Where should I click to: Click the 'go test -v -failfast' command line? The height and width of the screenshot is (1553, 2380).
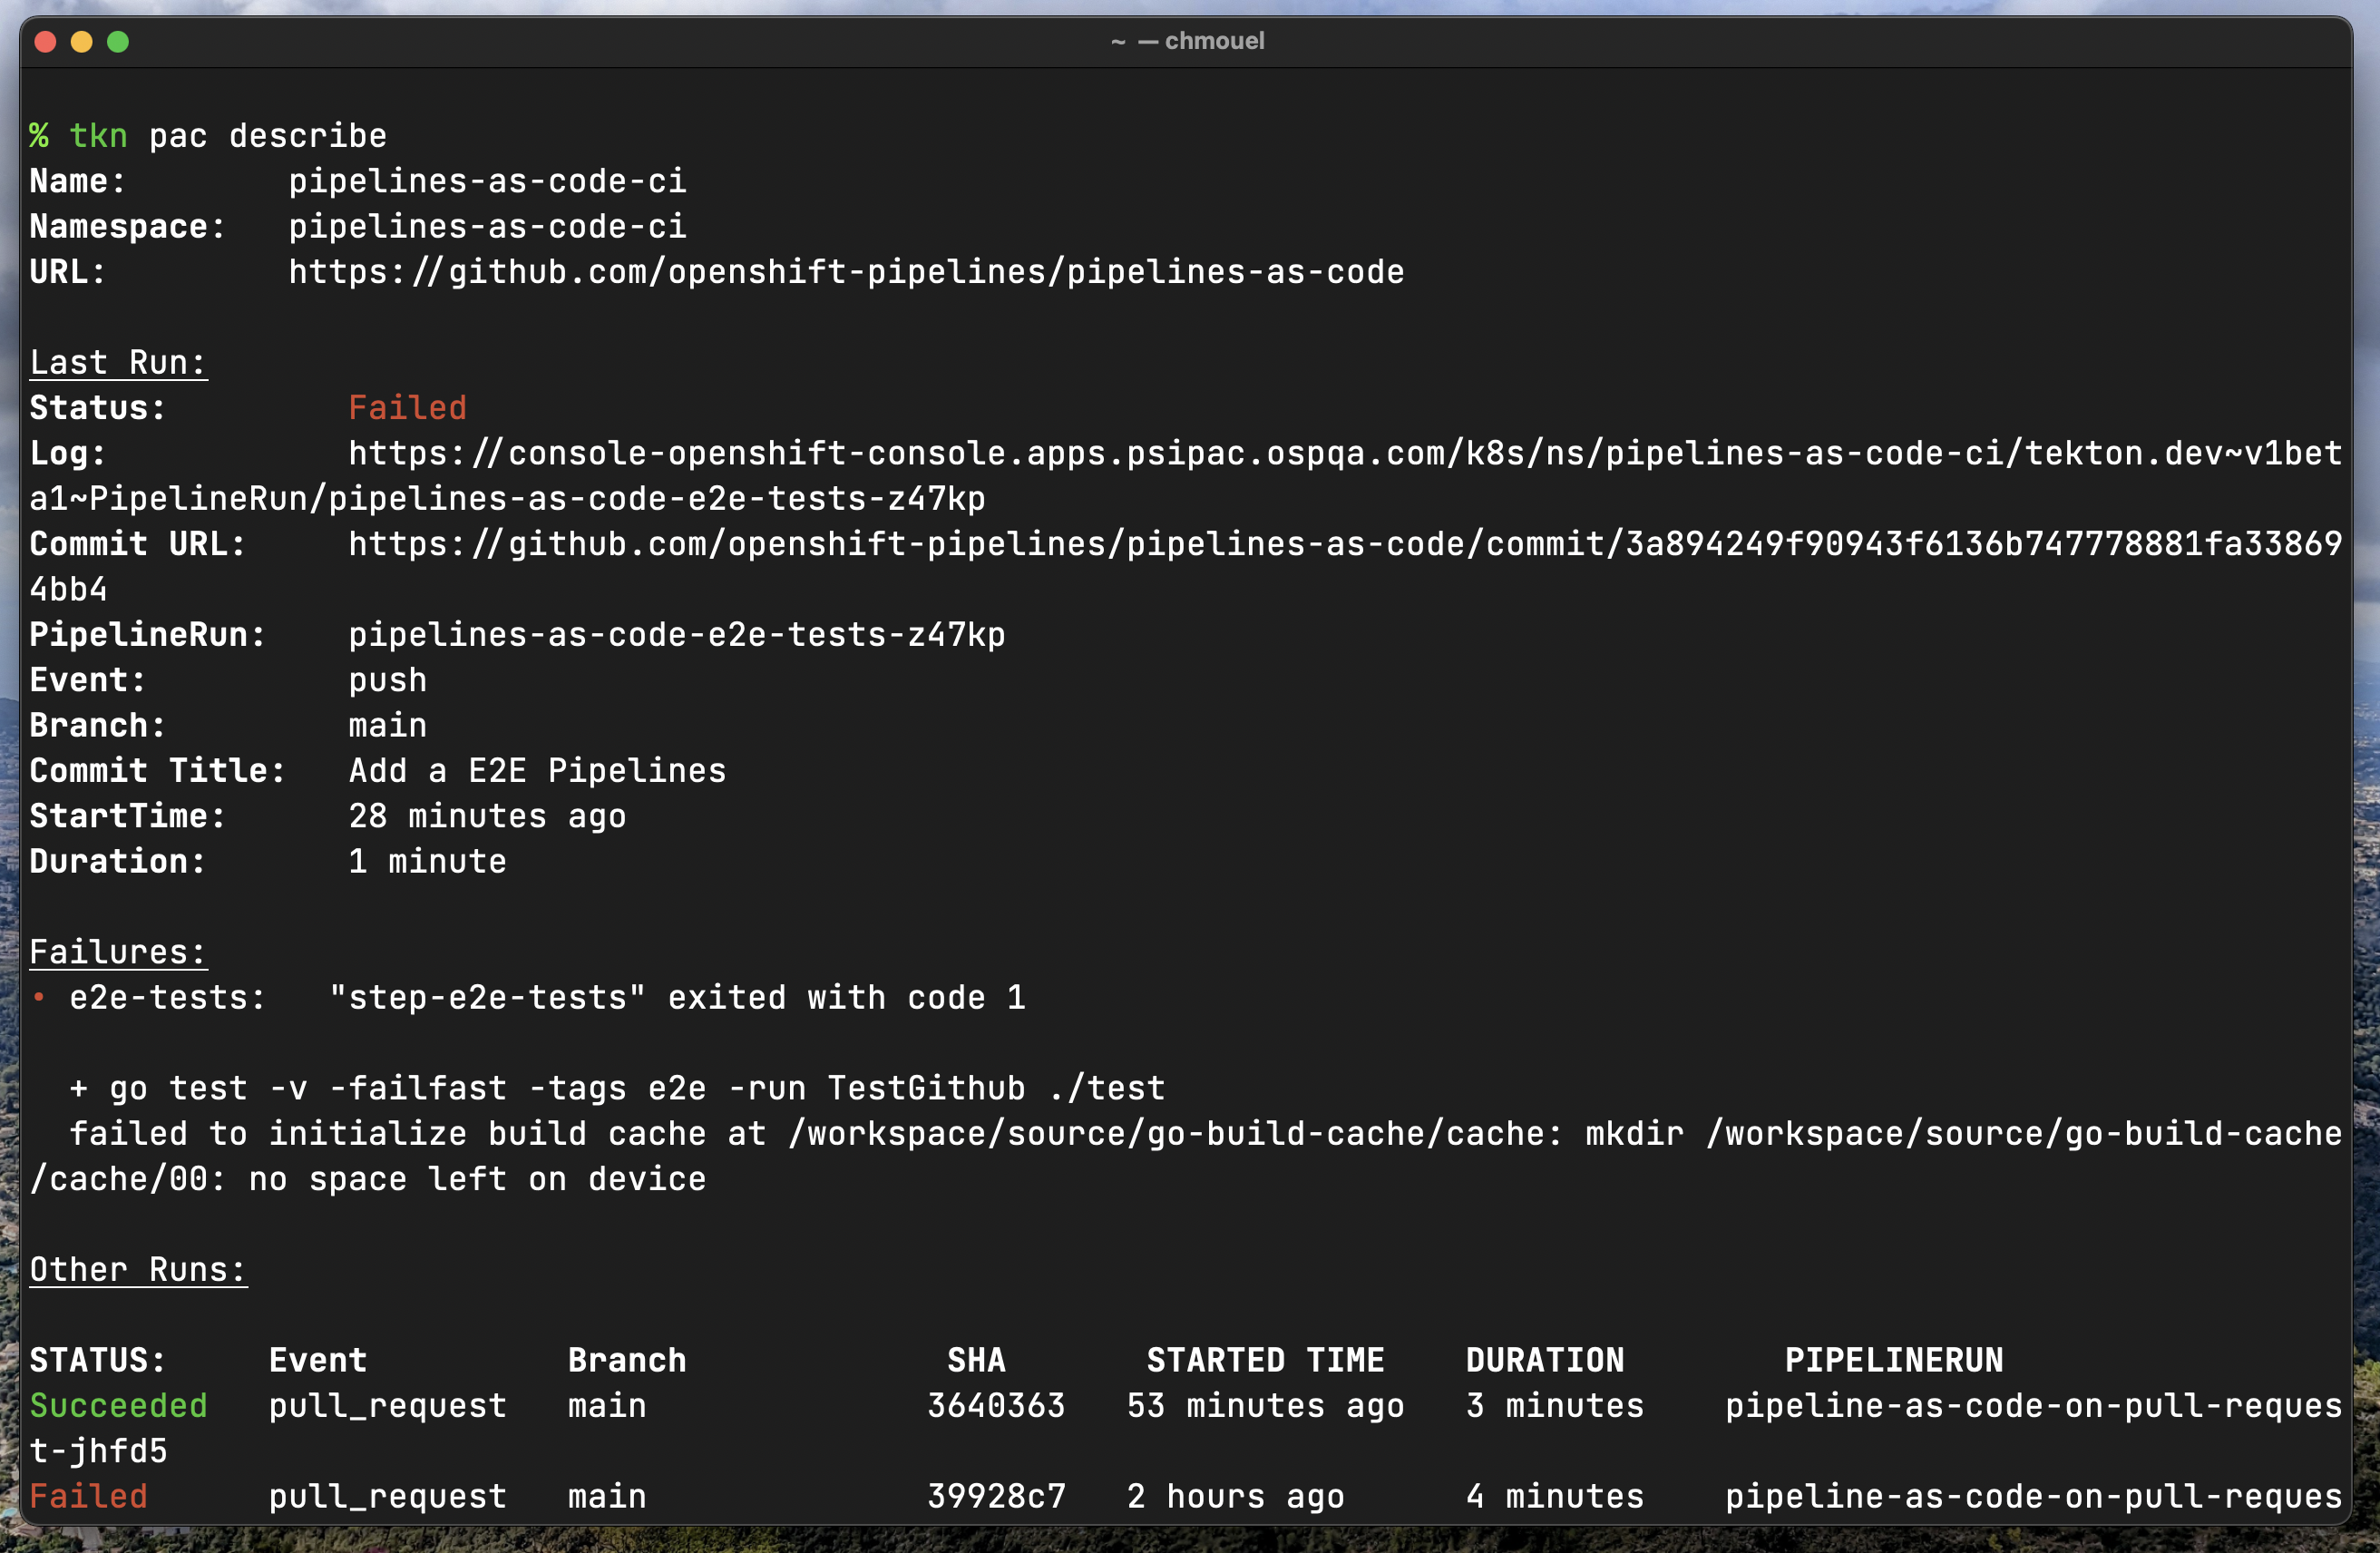617,1088
